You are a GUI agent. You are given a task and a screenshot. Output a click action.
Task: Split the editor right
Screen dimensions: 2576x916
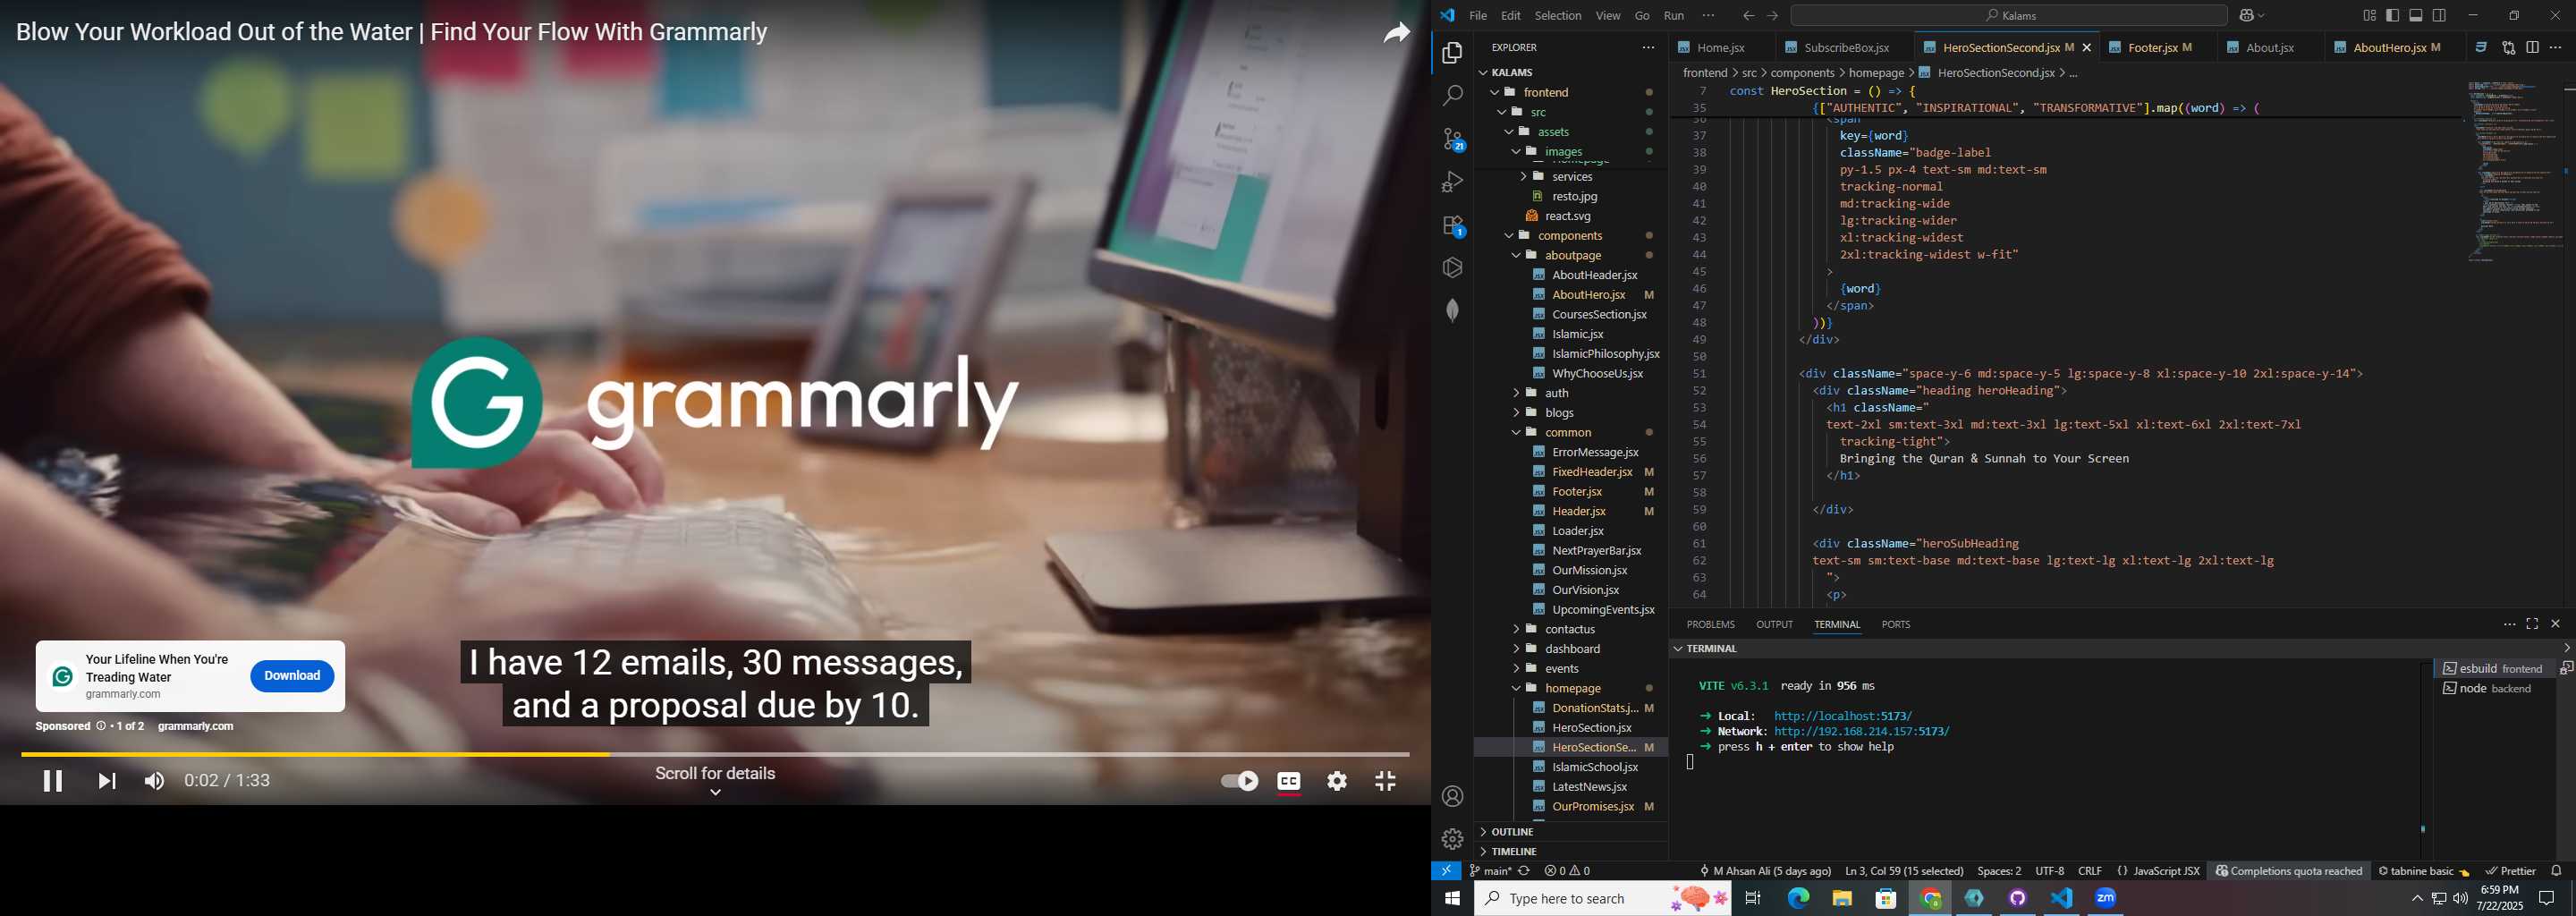(2532, 47)
